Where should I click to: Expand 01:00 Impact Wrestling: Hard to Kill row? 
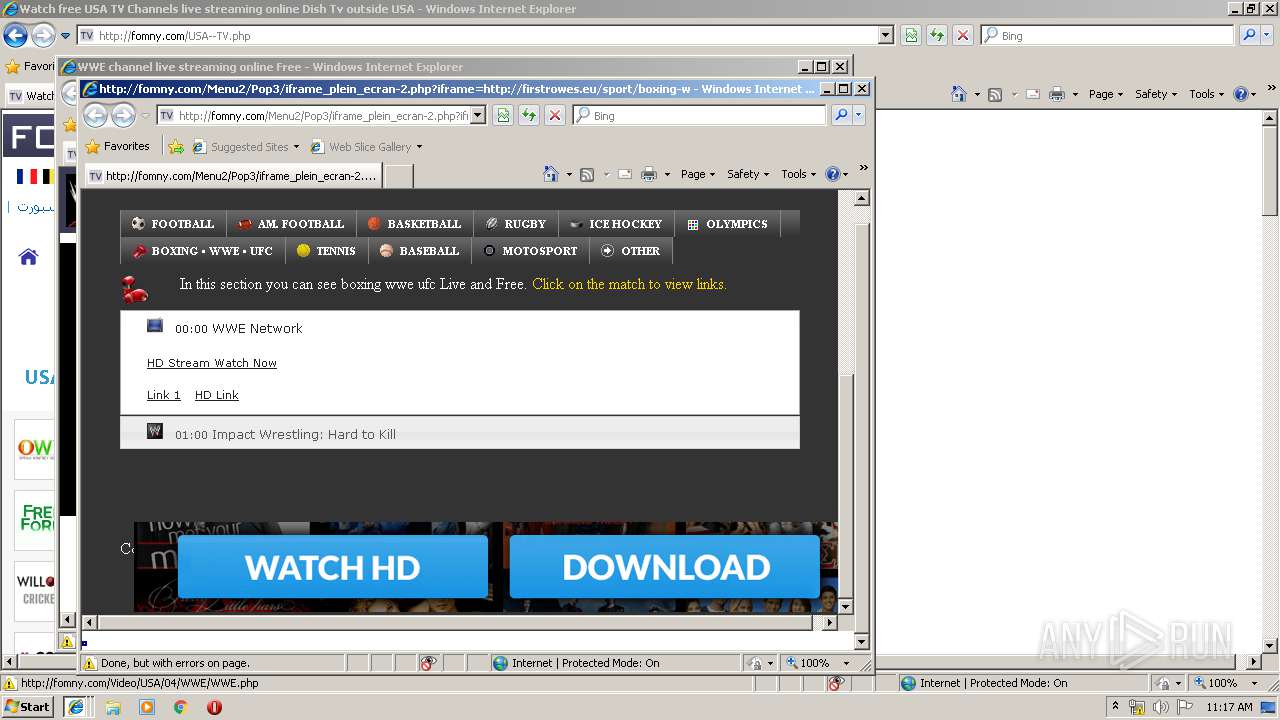(x=460, y=433)
